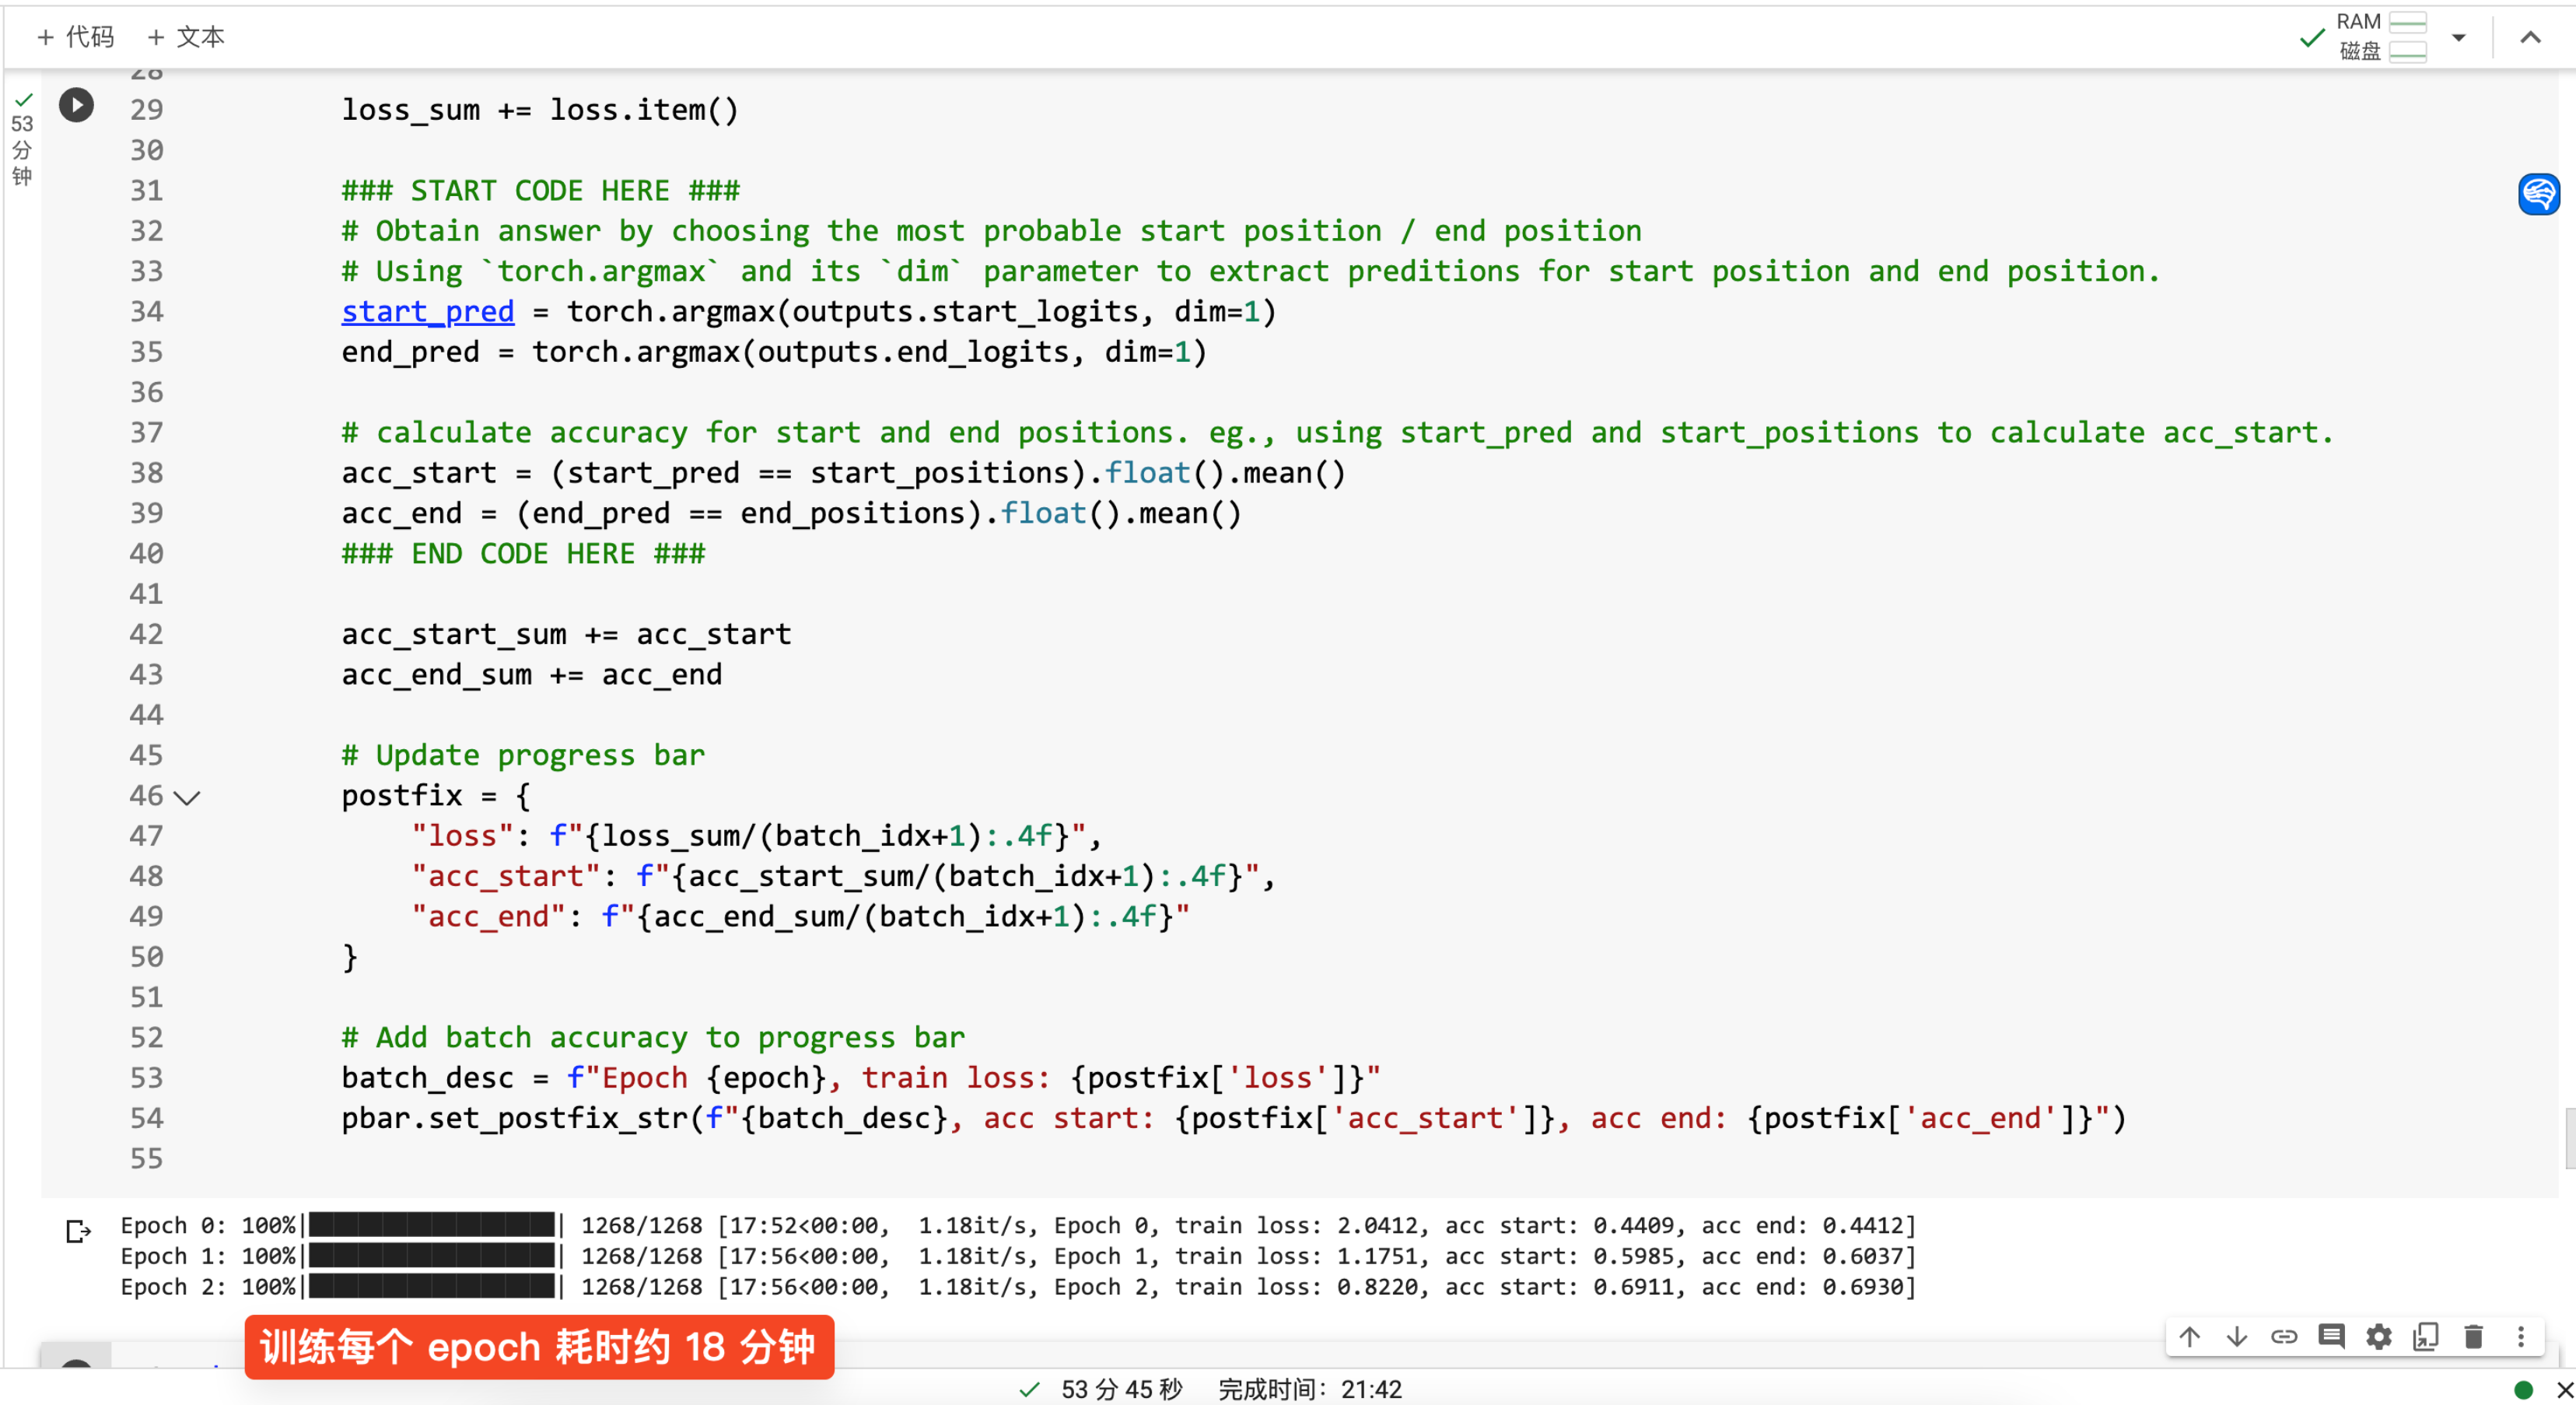Move cell up with arrow icon
The height and width of the screenshot is (1405, 2576).
pos(2189,1337)
